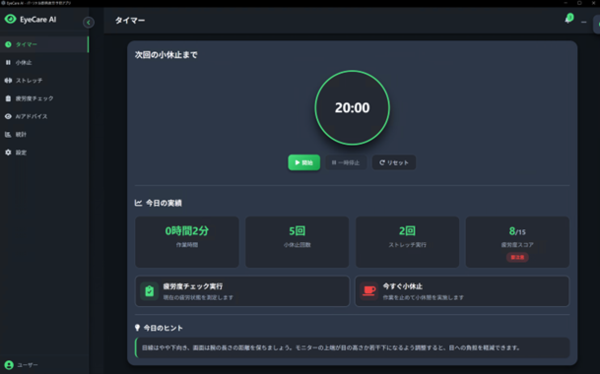Click the green clipboard check icon
The image size is (600, 374).
point(149,291)
